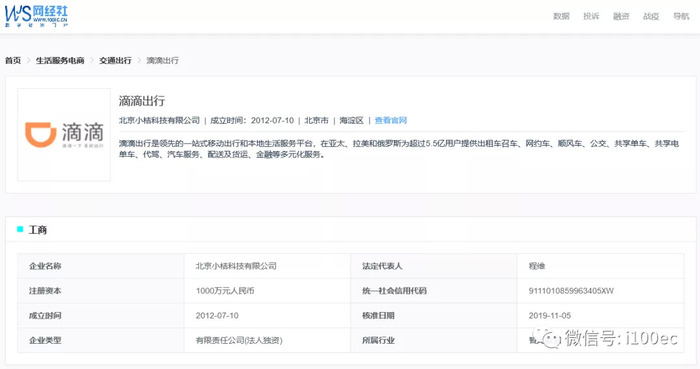Select 战疫 in the top navigation

[x=651, y=17]
